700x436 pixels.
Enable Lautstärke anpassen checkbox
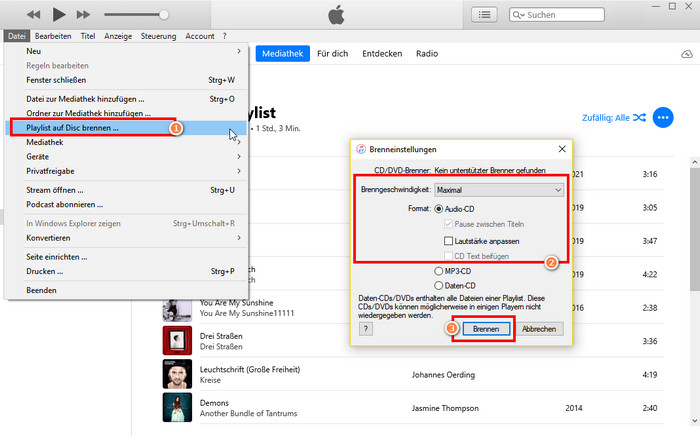click(x=448, y=241)
